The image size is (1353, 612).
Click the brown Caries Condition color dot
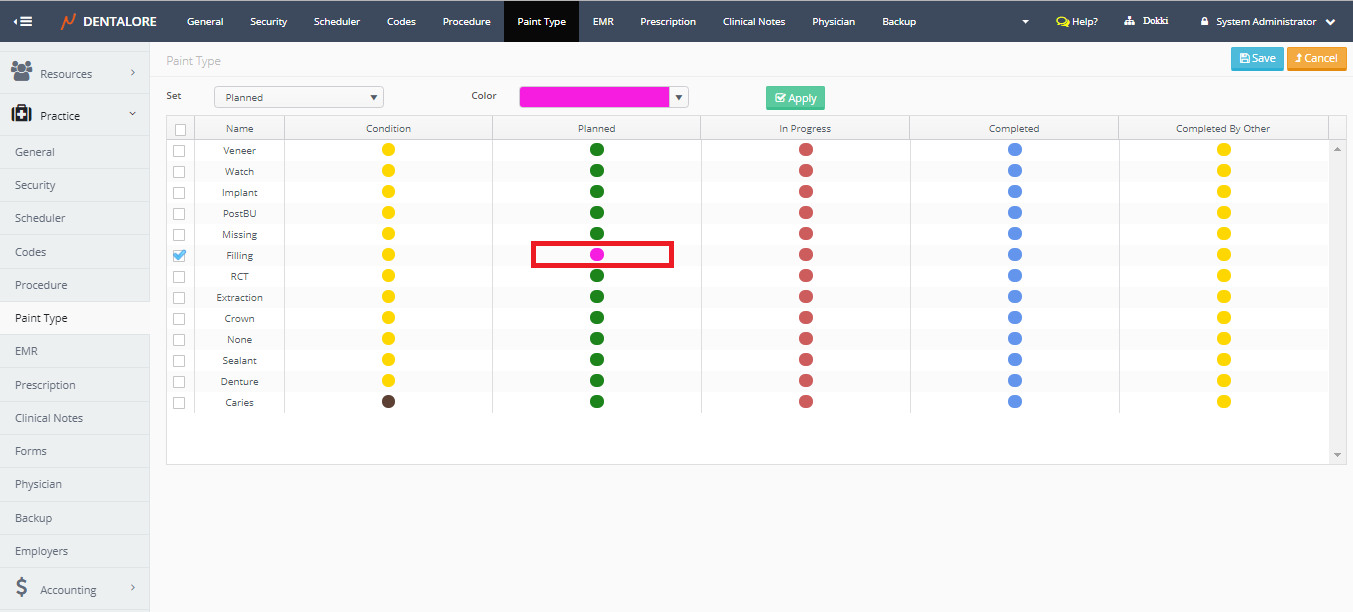pos(388,401)
